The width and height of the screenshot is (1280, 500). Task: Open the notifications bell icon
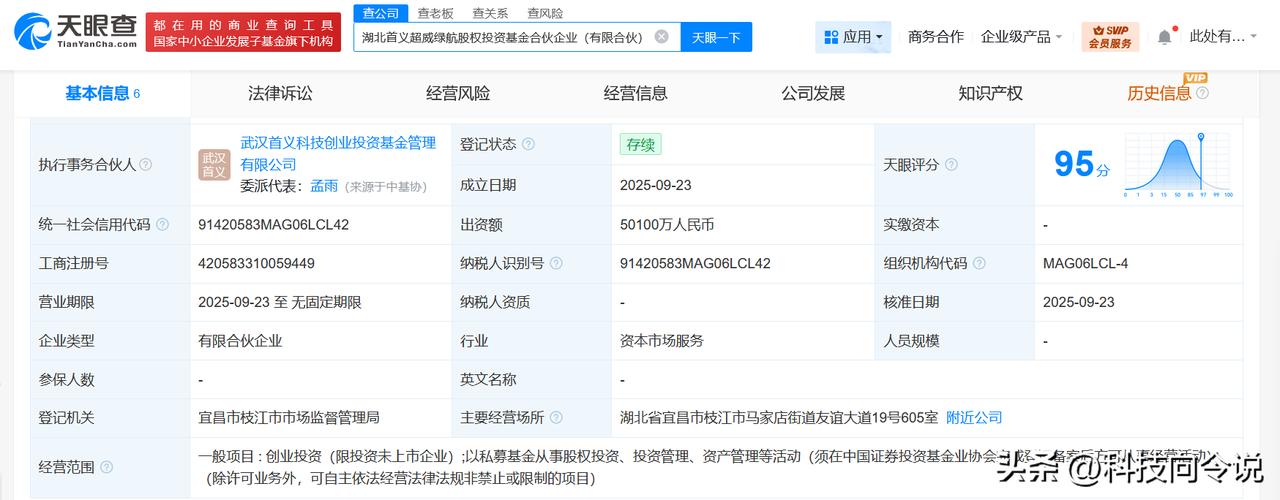pyautogui.click(x=1165, y=37)
